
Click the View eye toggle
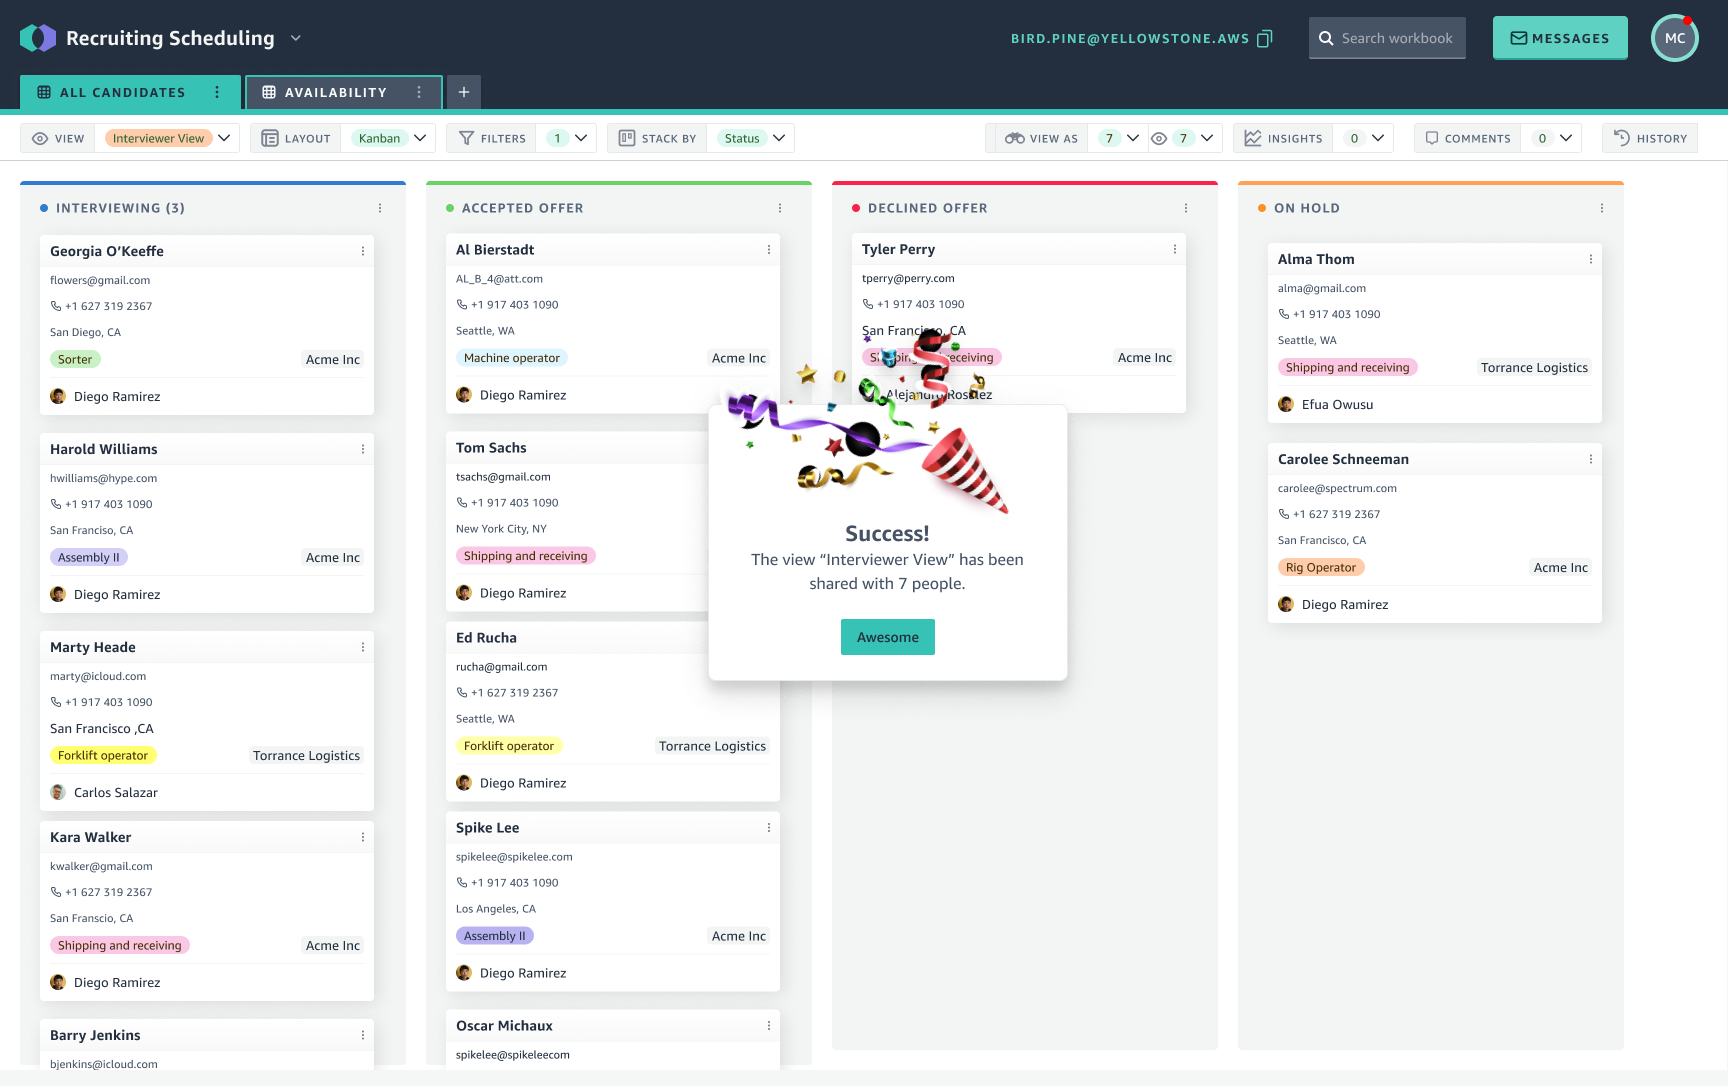pyautogui.click(x=37, y=138)
